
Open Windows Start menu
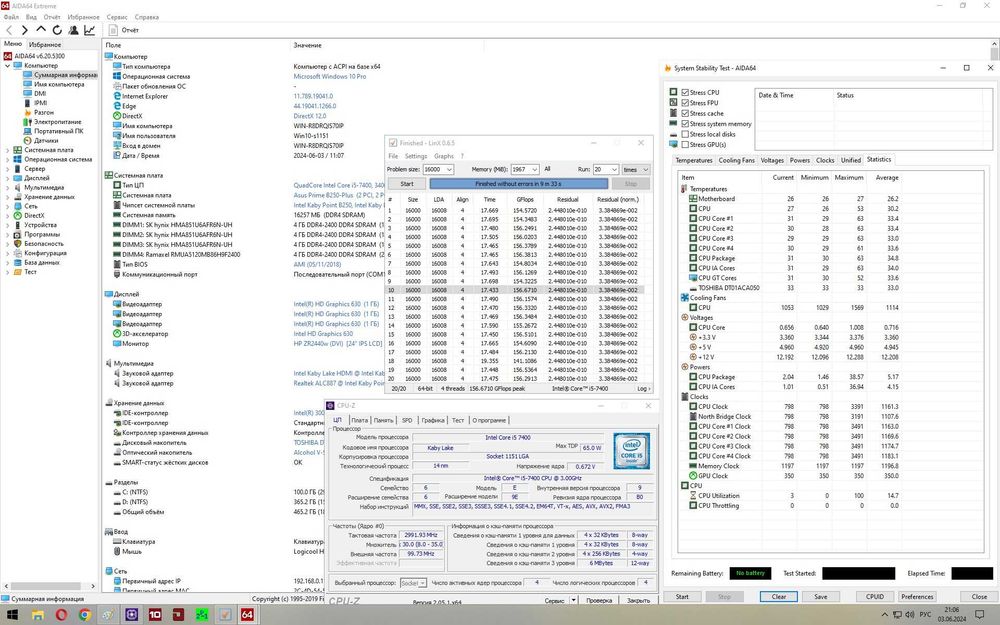12,615
